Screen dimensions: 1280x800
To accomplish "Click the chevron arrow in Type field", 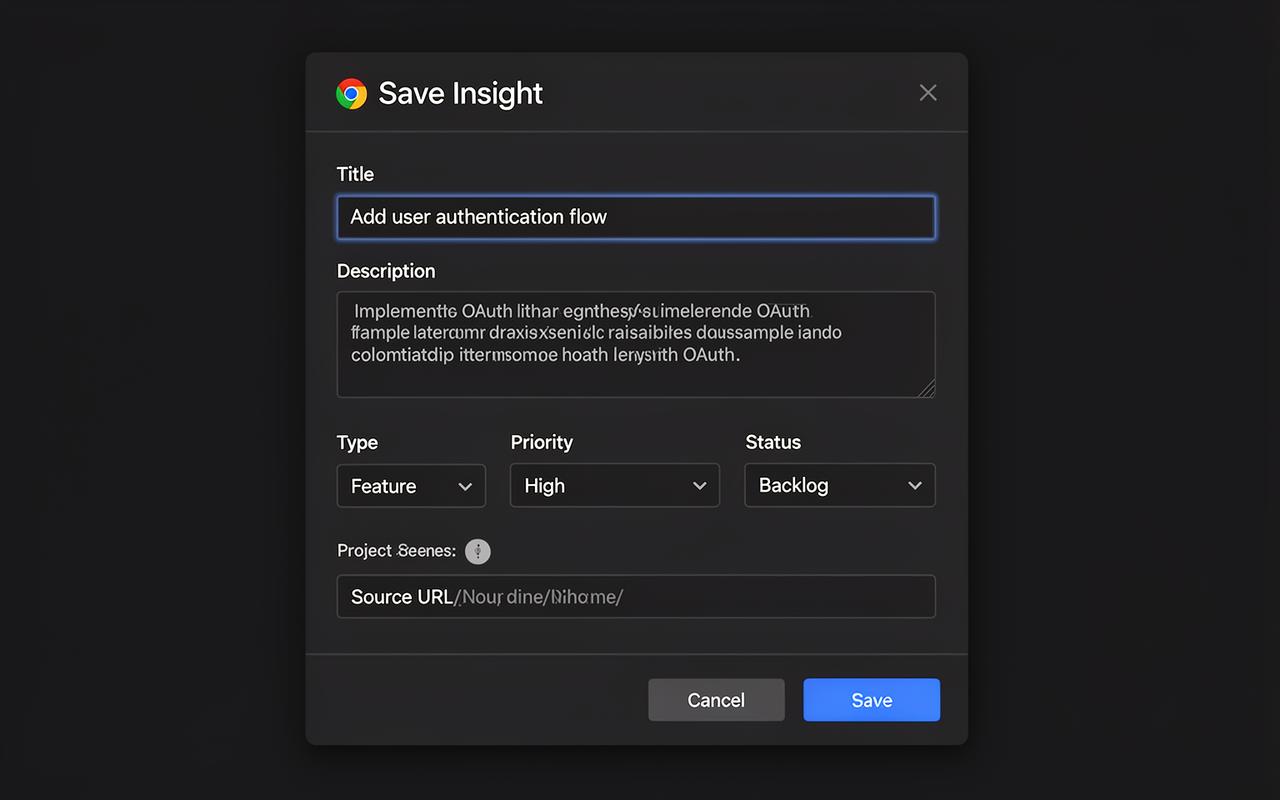I will click(x=465, y=487).
